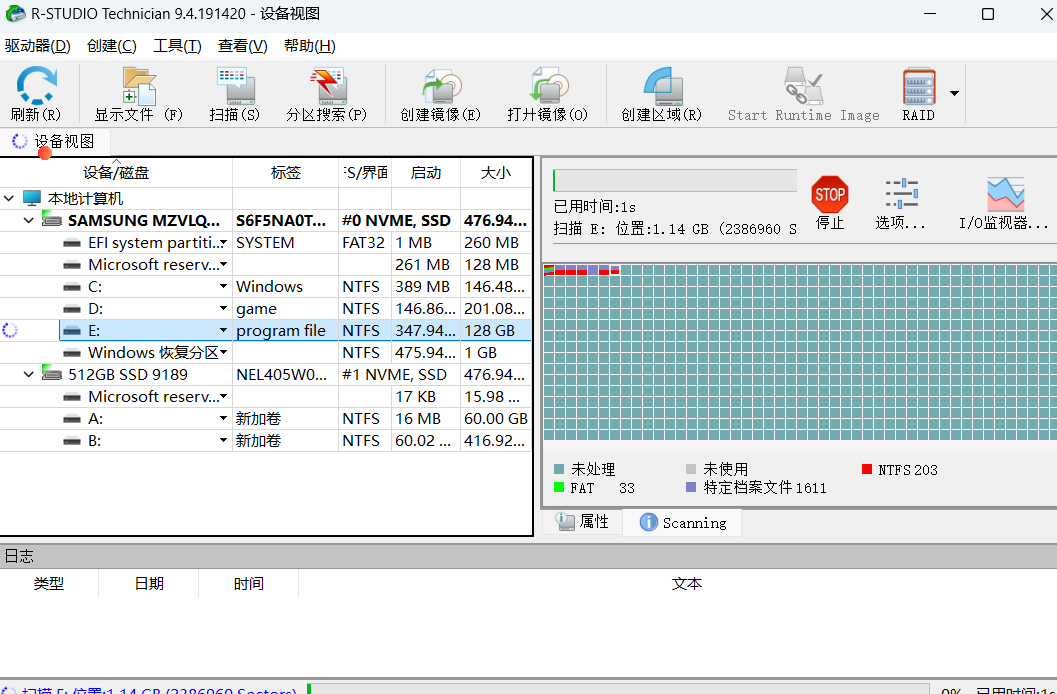Screen dimensions: 1057x694
Task: Switch to the Device View (设备视图) tab
Action: (x=55, y=141)
